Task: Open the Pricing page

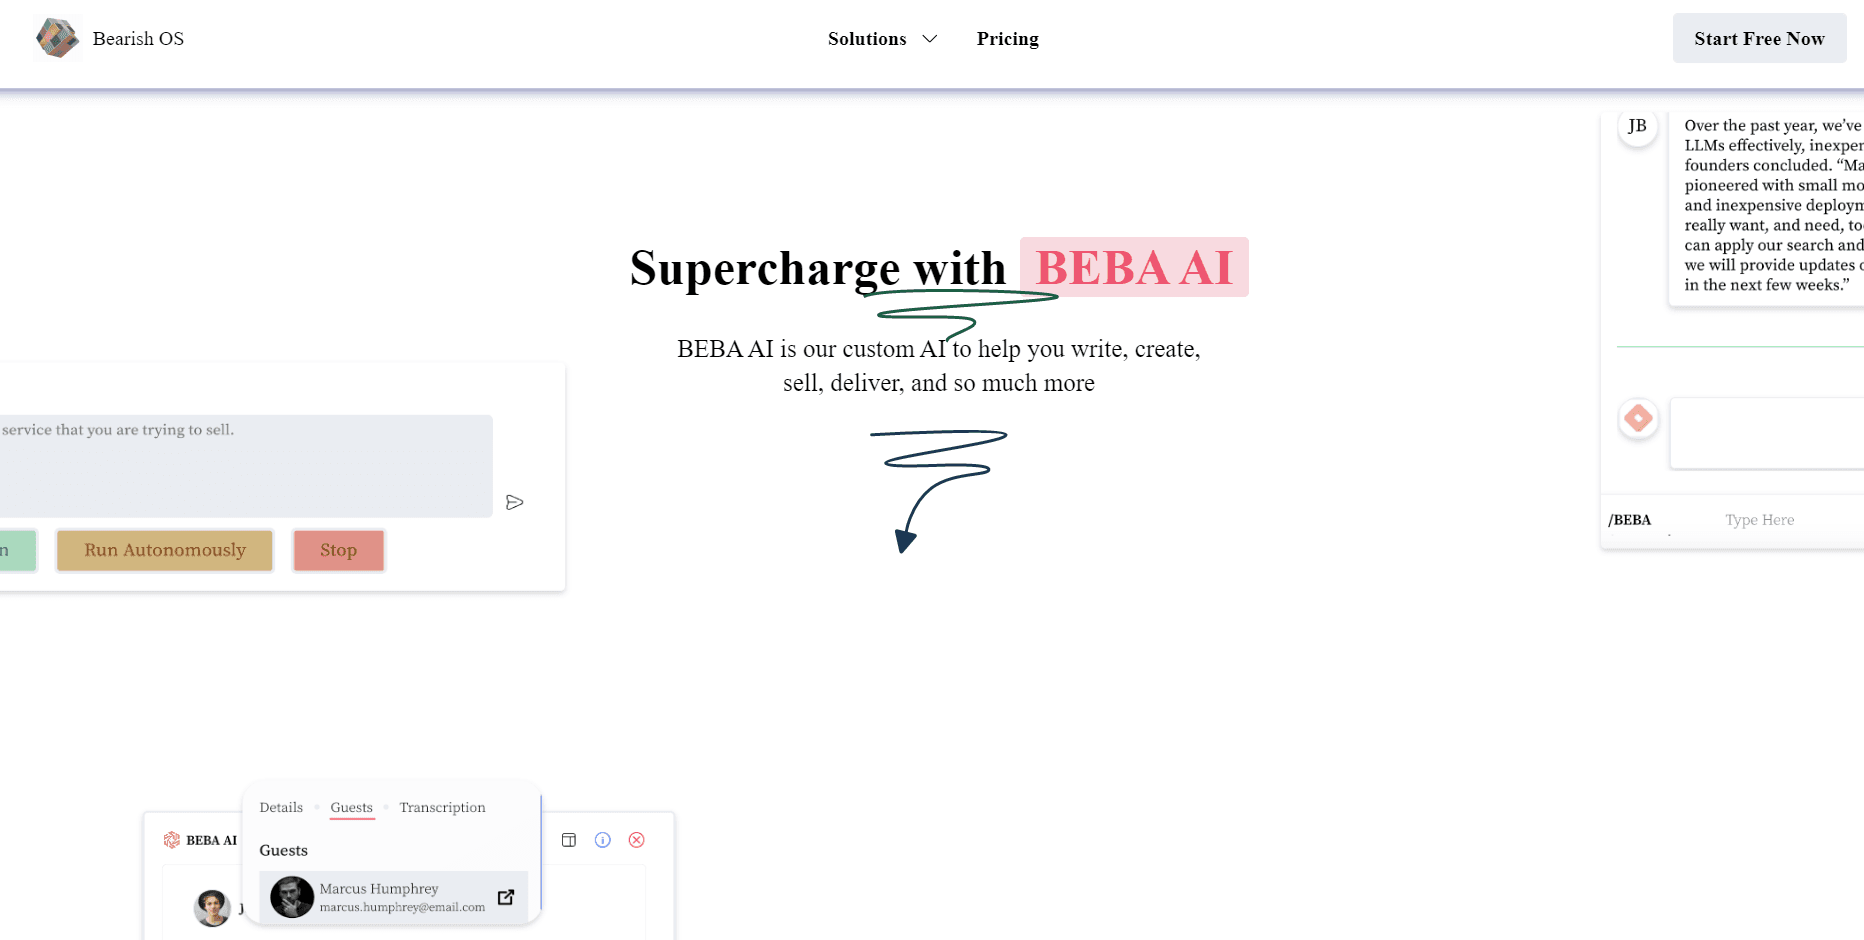Action: click(x=1008, y=39)
